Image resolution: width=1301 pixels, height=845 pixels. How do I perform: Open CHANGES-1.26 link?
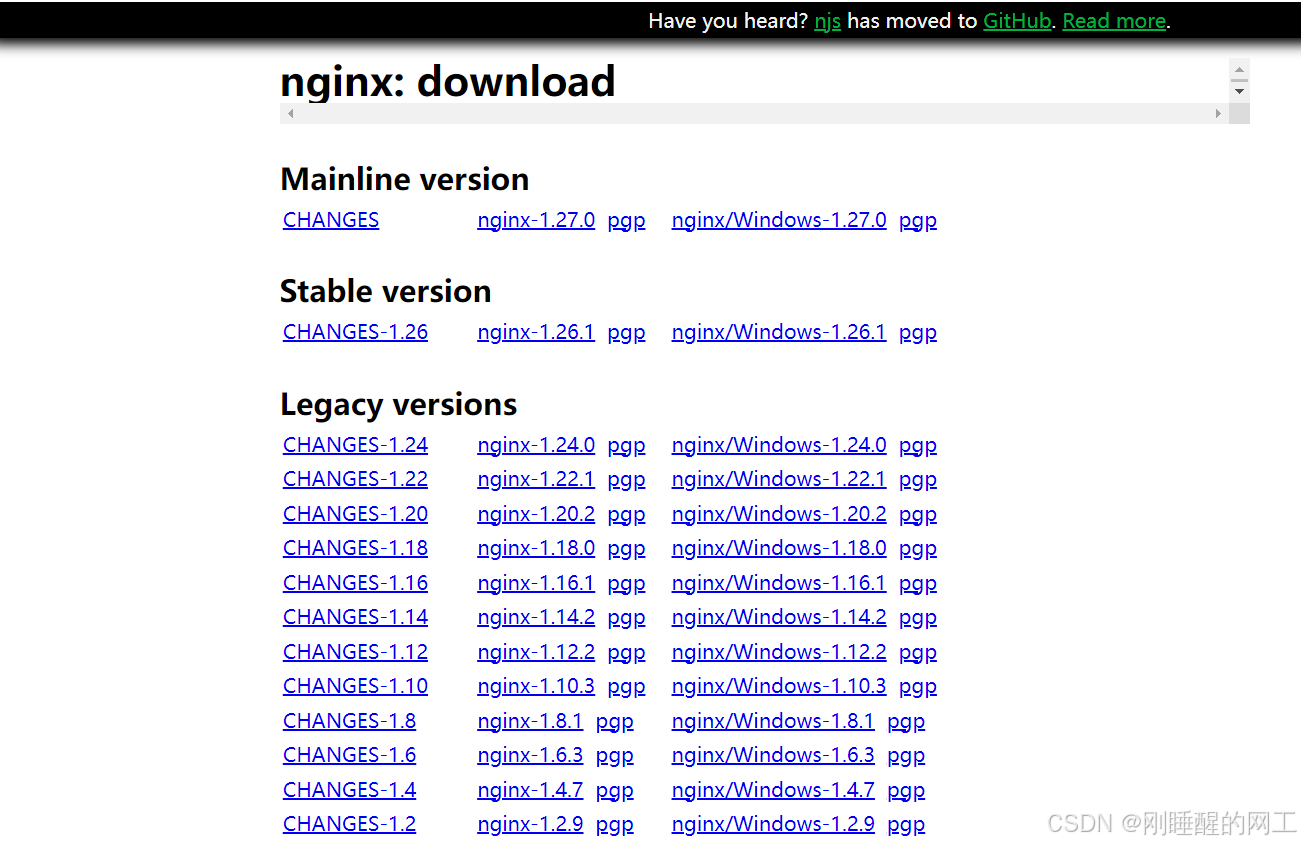pos(355,332)
